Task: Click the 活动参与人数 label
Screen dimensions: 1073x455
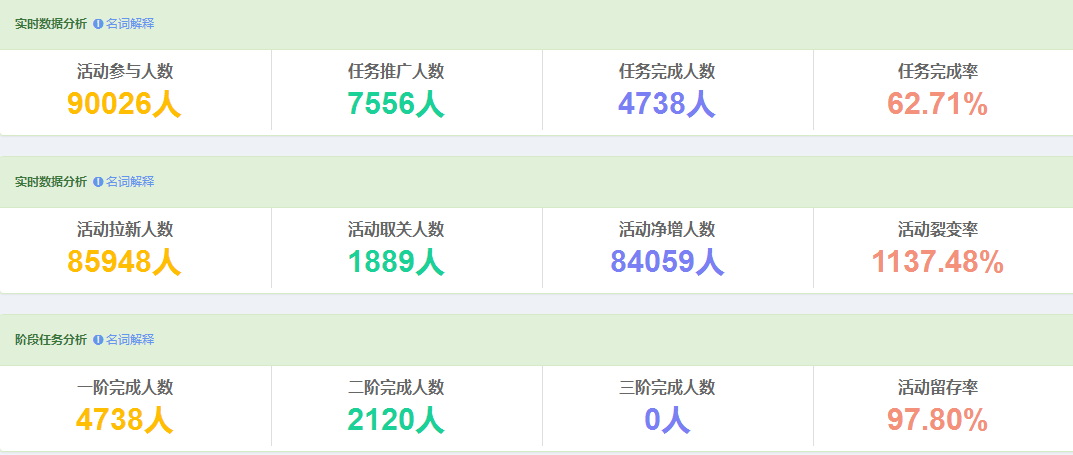Action: 125,71
